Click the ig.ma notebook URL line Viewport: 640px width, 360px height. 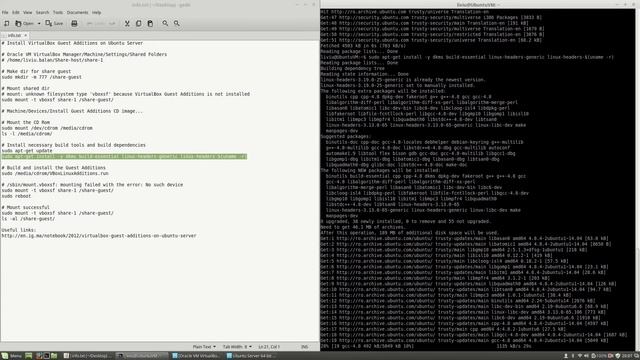coord(99,236)
